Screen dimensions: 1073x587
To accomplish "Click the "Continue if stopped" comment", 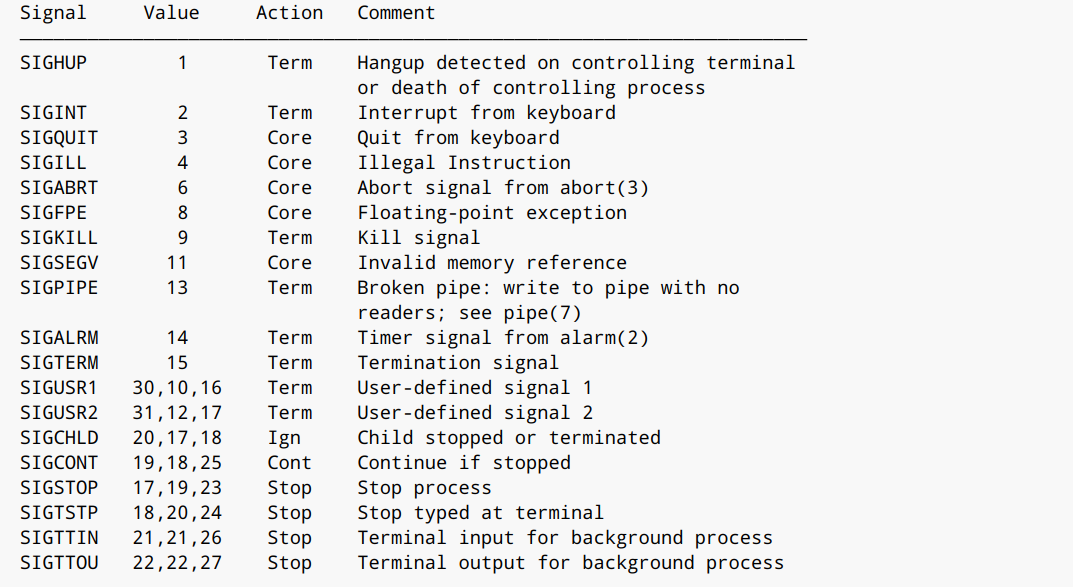I will pos(464,463).
